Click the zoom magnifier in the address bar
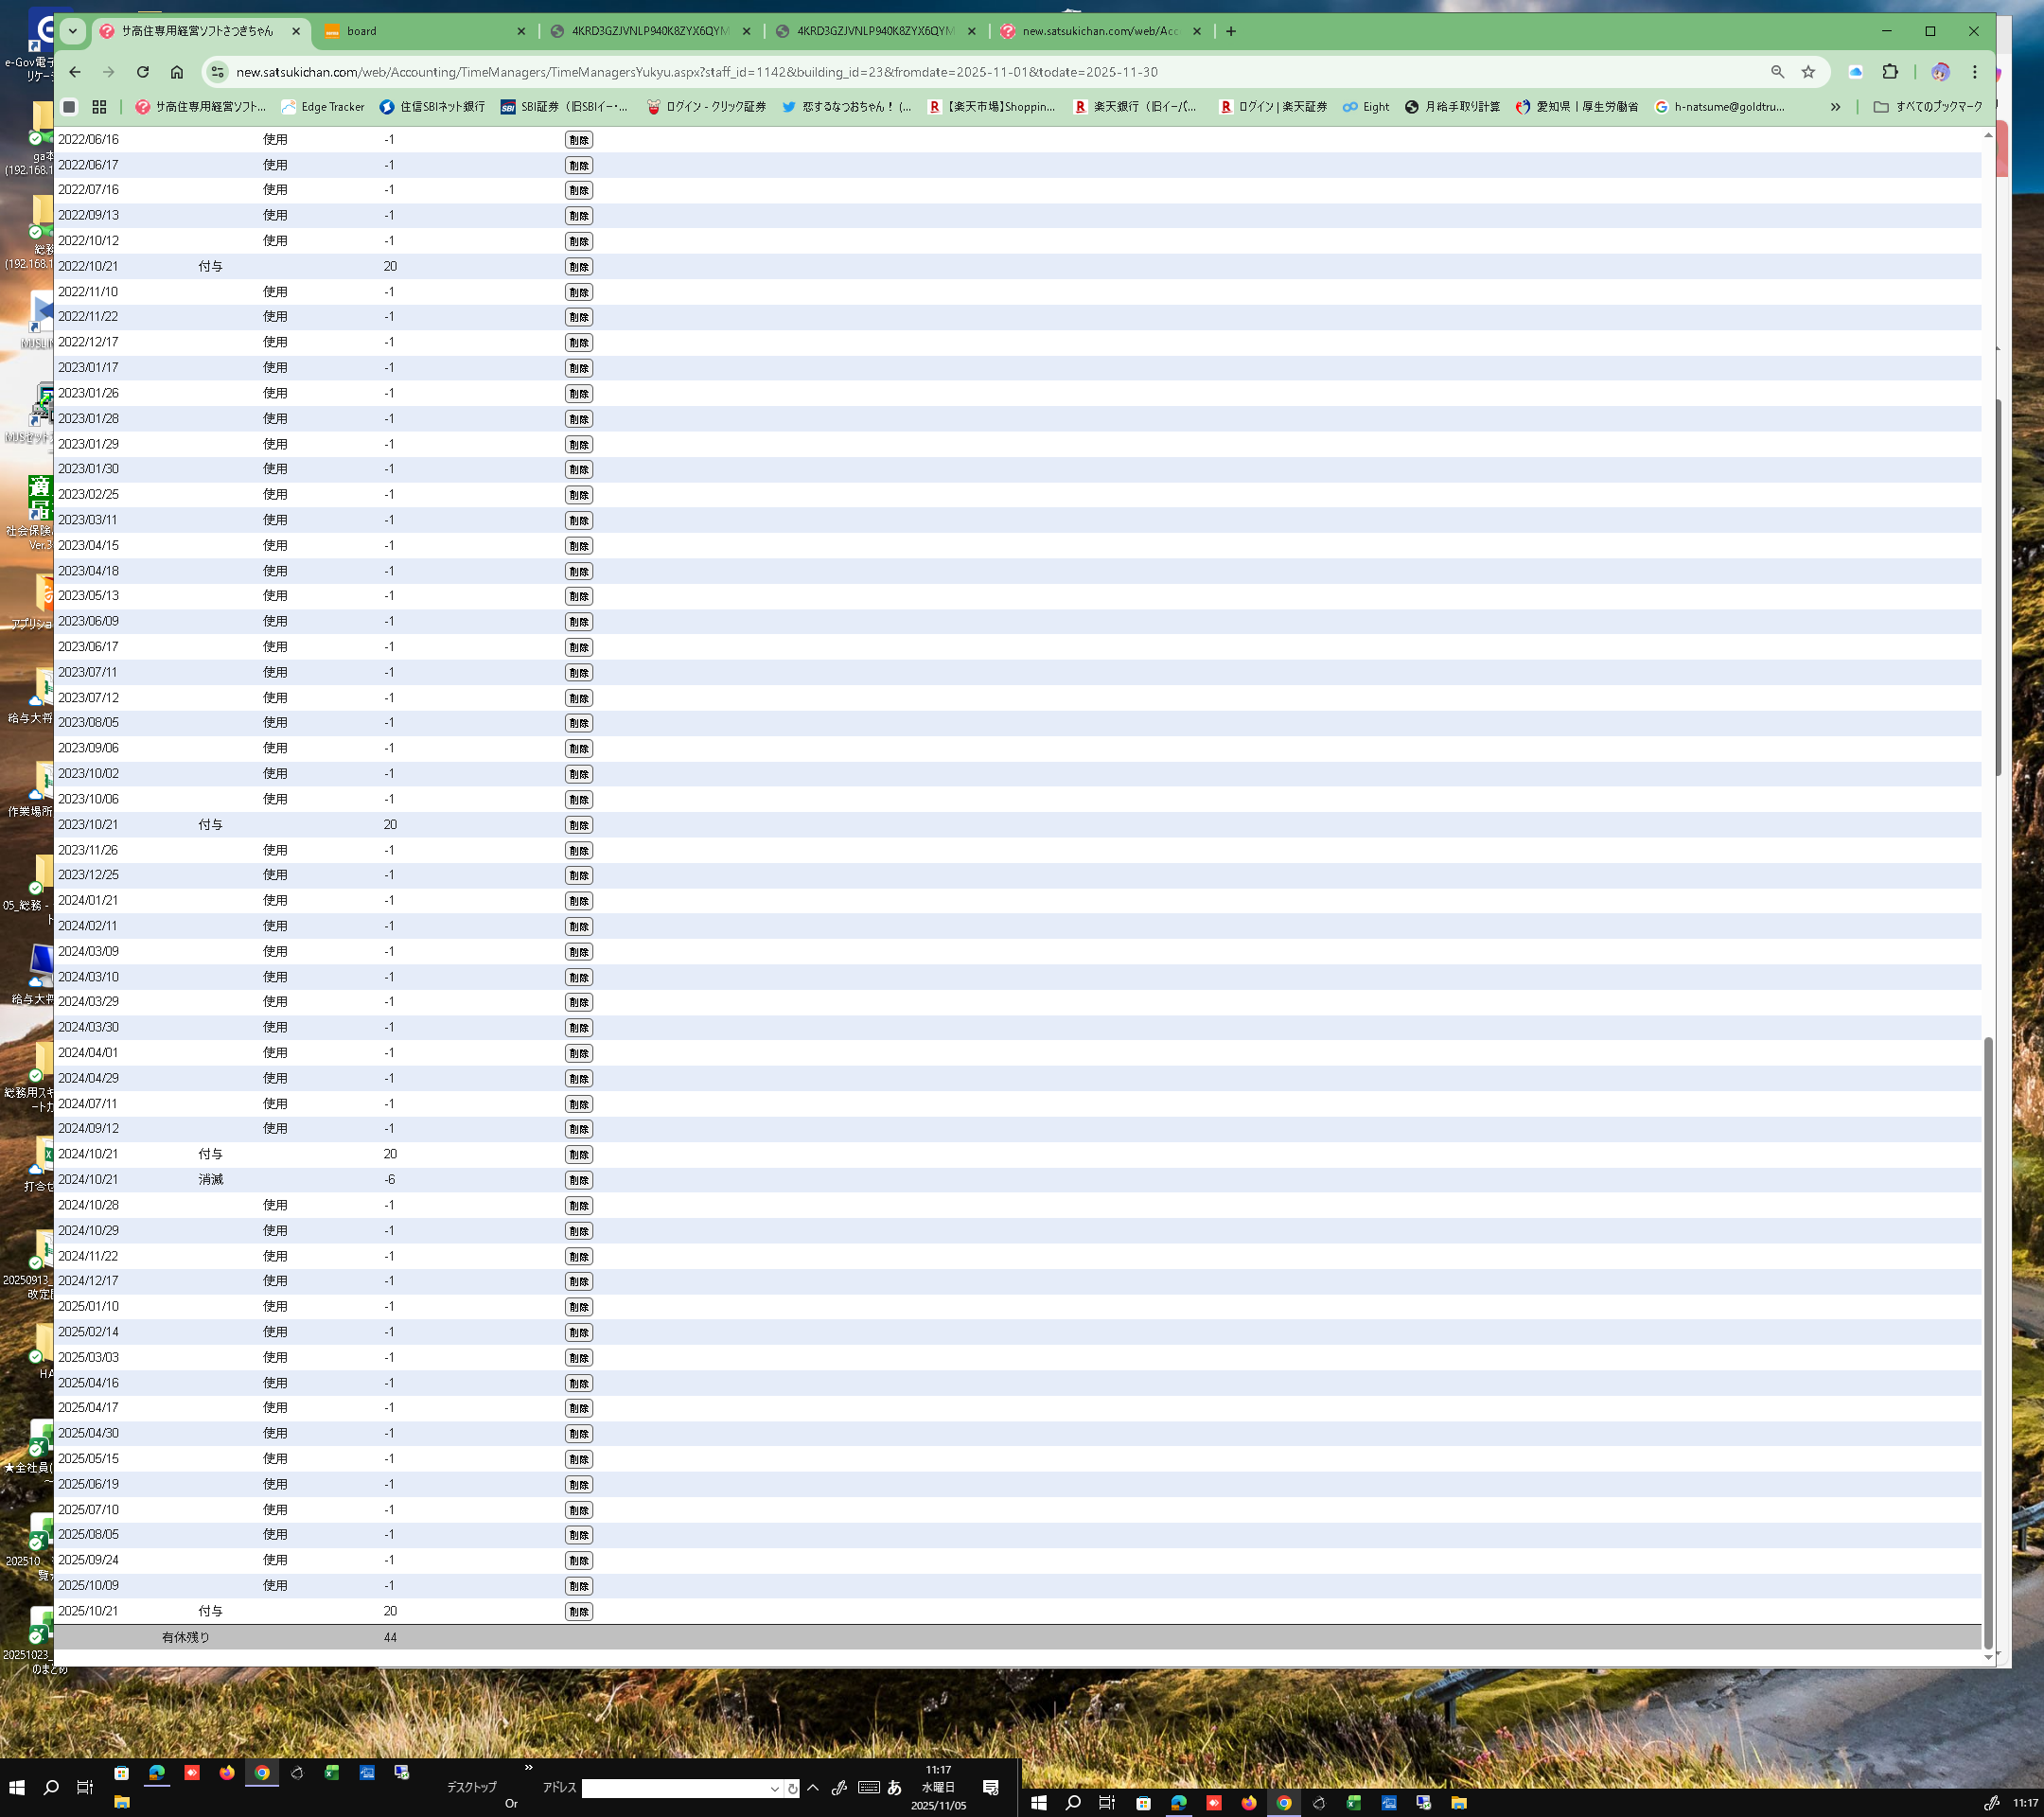This screenshot has width=2044, height=1817. point(1777,72)
